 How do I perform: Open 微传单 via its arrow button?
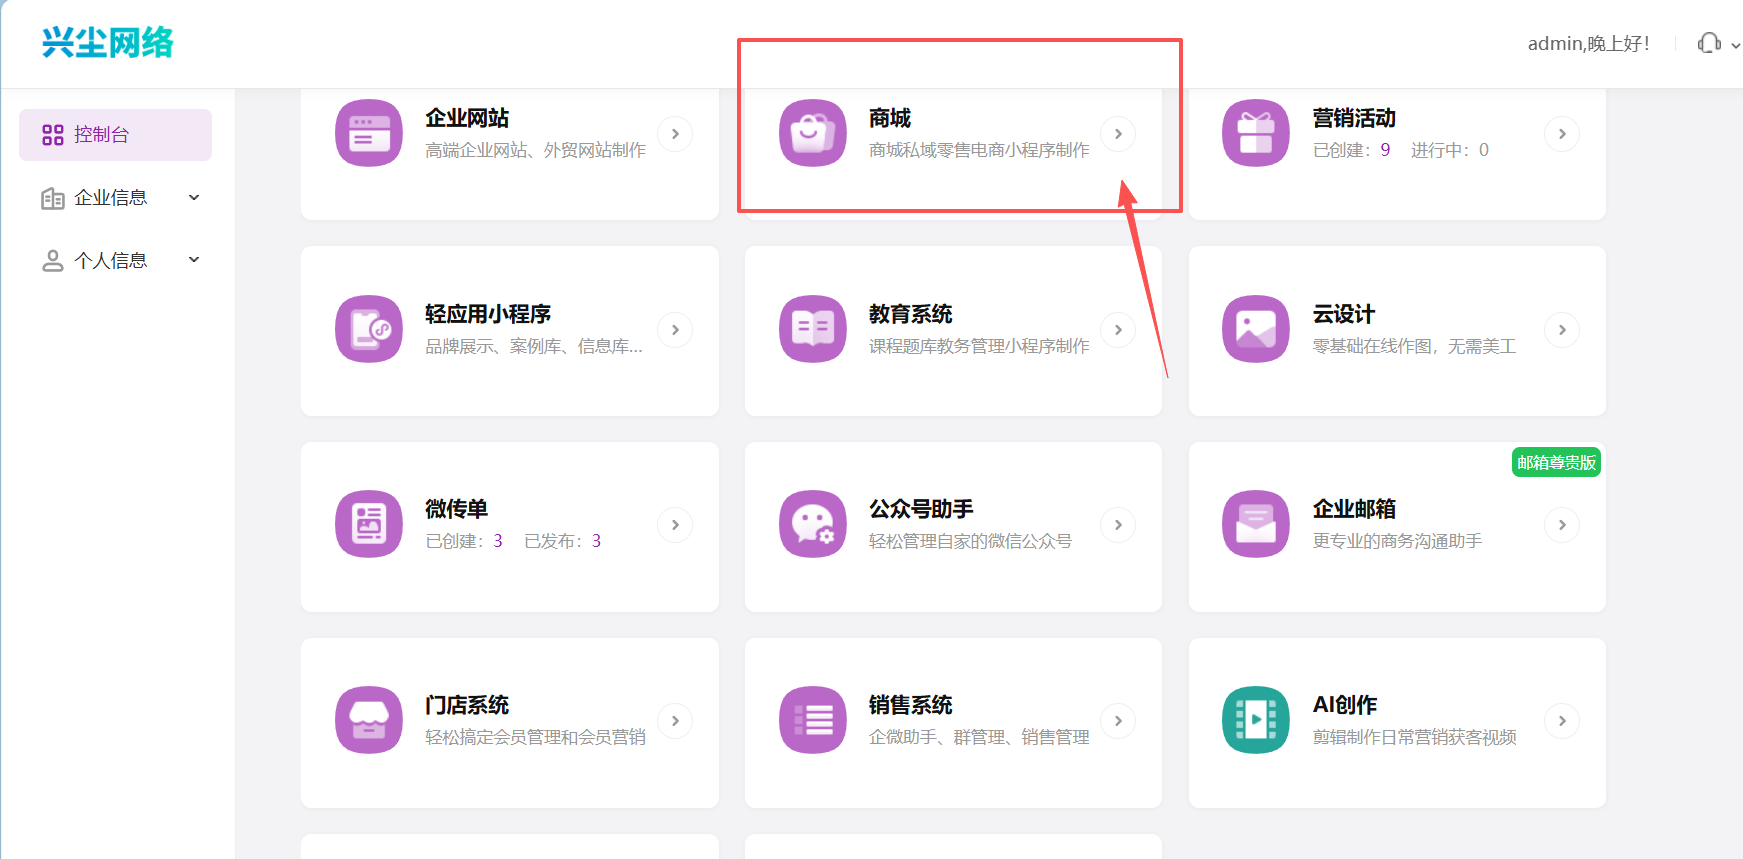[x=675, y=525]
